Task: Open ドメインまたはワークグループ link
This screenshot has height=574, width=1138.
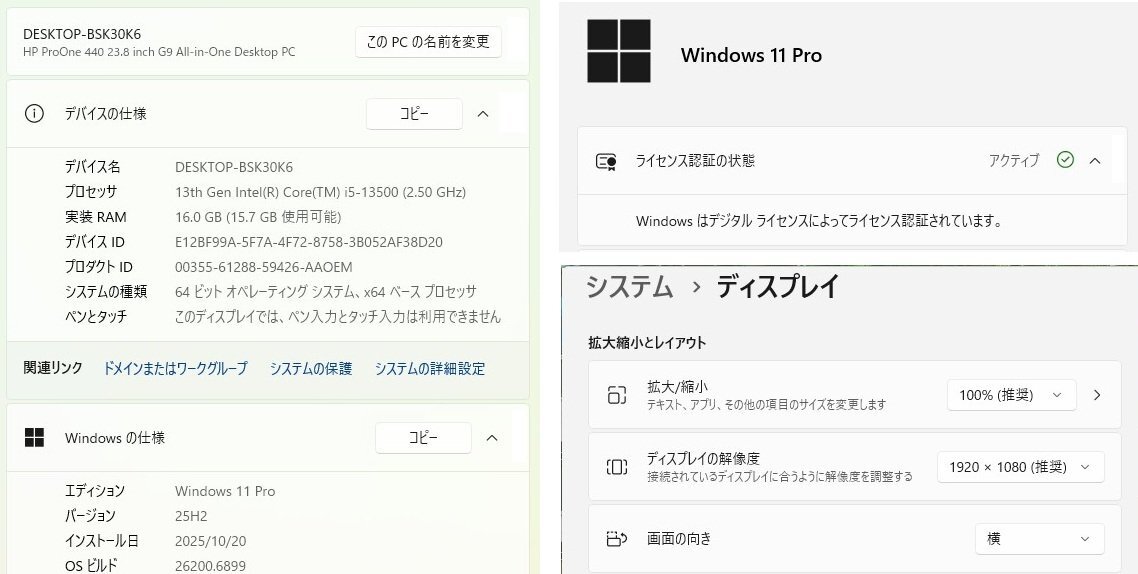Action: [175, 369]
